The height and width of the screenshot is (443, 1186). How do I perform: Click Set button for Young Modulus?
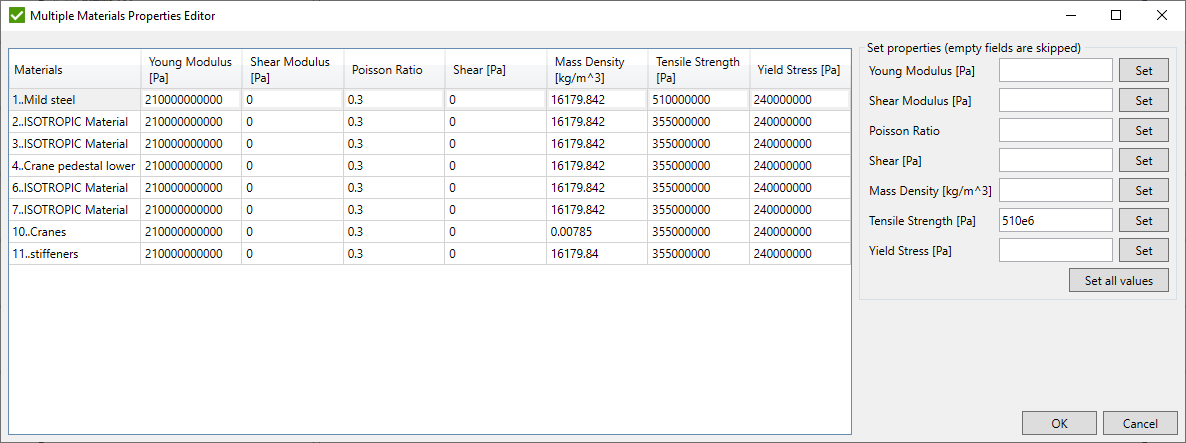click(1144, 70)
